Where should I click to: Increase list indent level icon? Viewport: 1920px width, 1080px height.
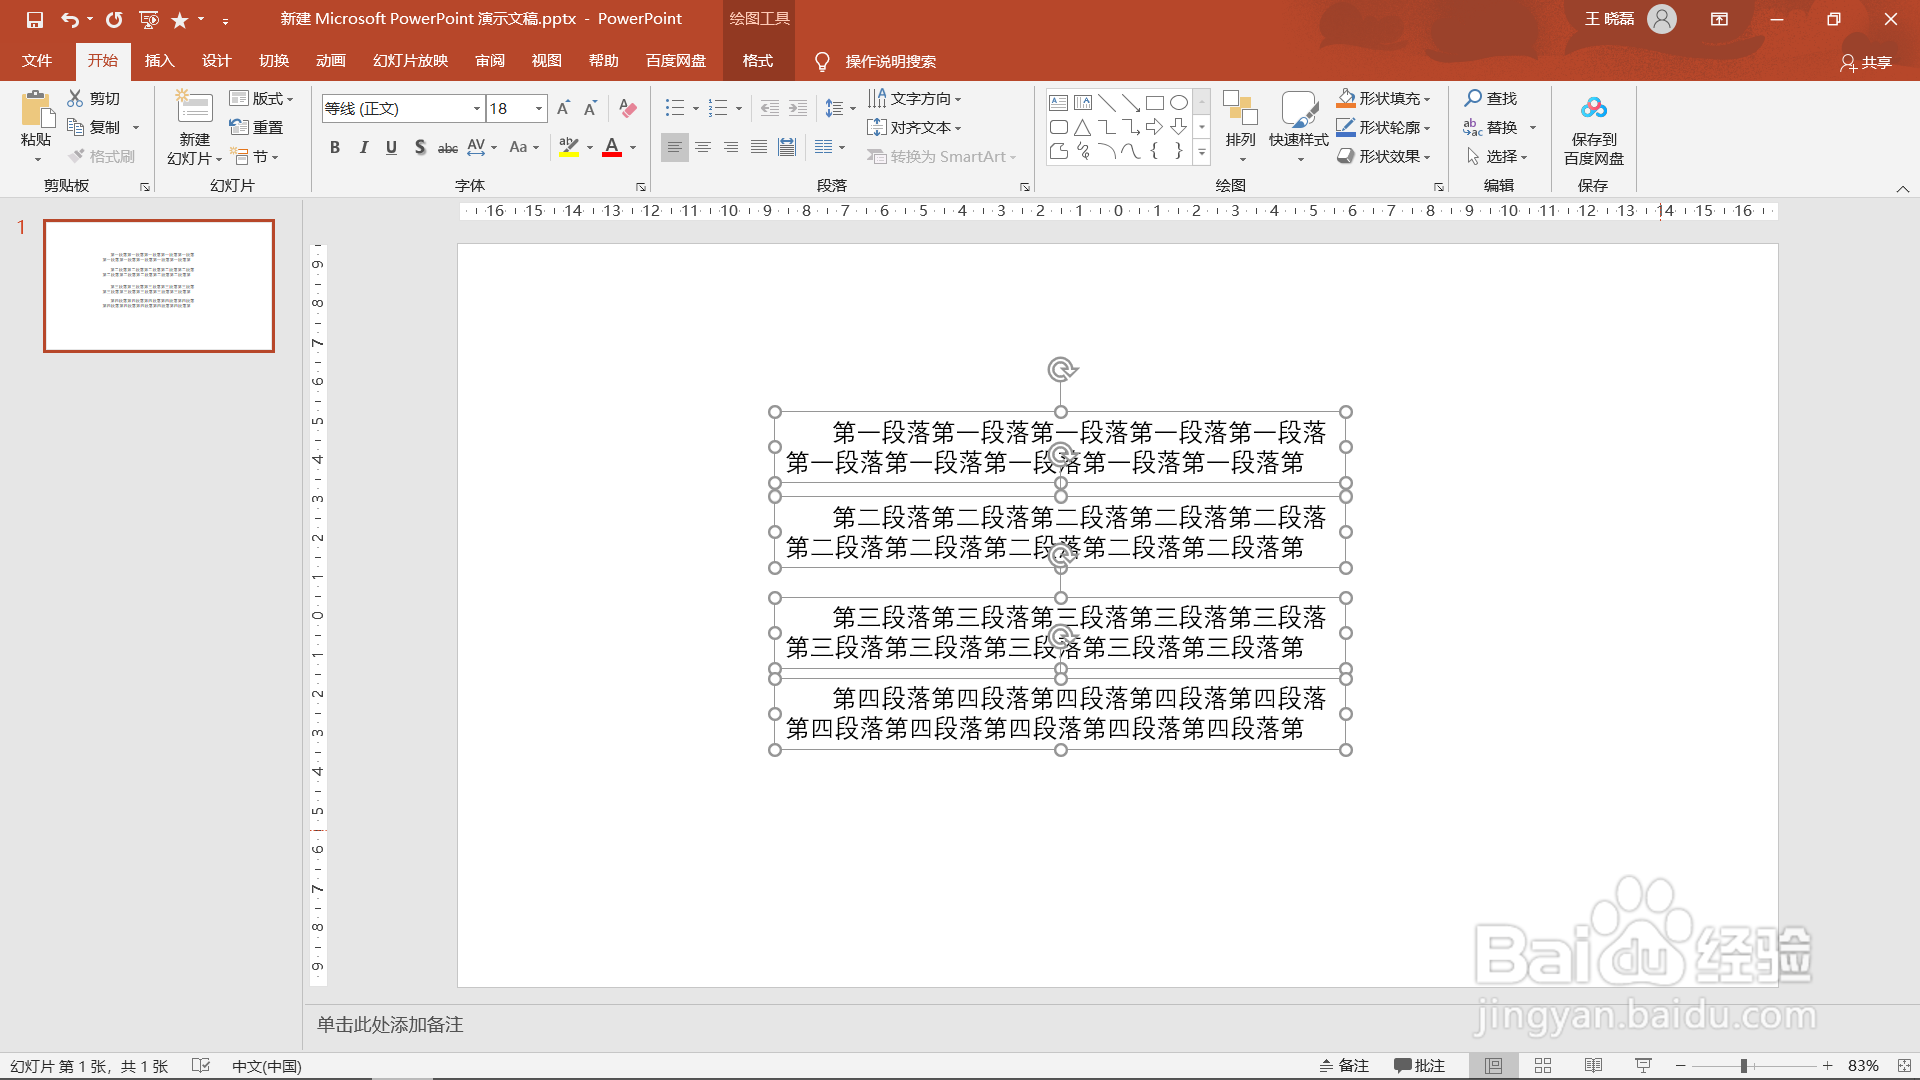[x=797, y=108]
